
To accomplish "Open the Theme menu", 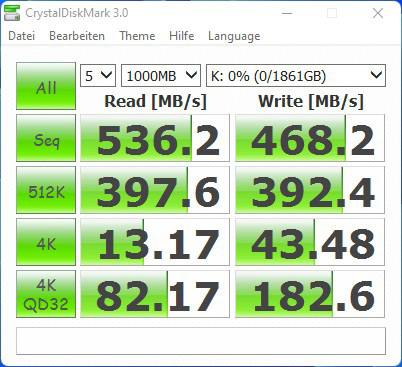I will [x=137, y=36].
